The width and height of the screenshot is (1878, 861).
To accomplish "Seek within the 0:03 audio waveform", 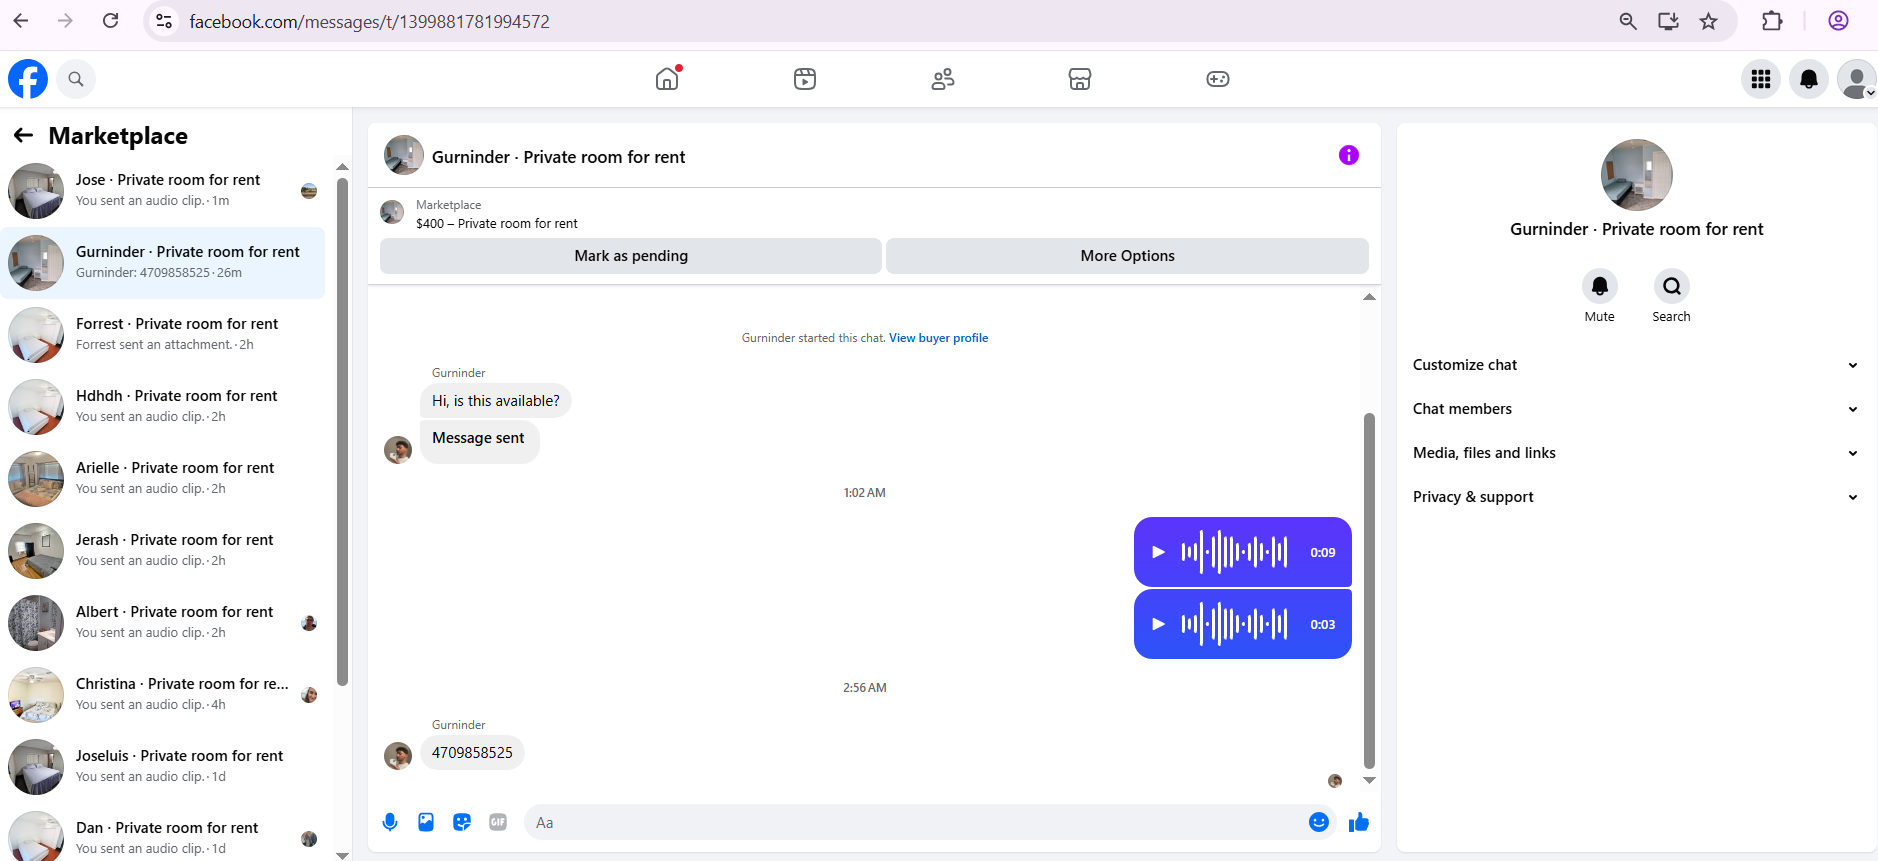I will click(x=1234, y=624).
